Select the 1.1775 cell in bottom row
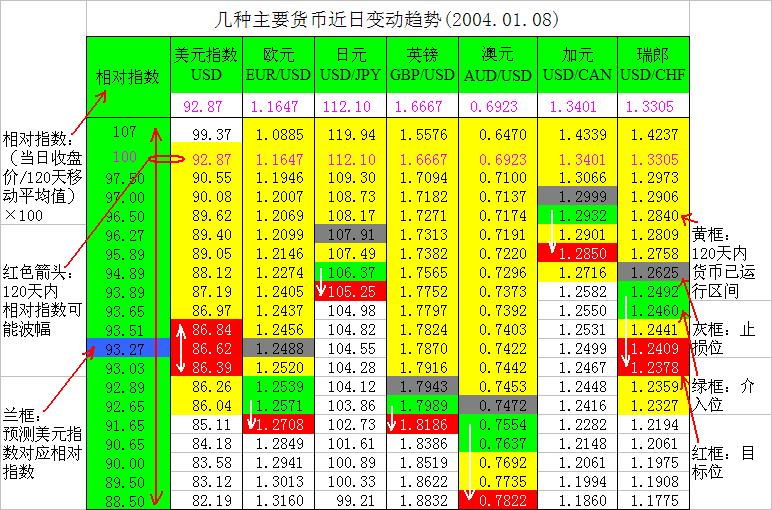This screenshot has height=510, width=772. tap(653, 500)
